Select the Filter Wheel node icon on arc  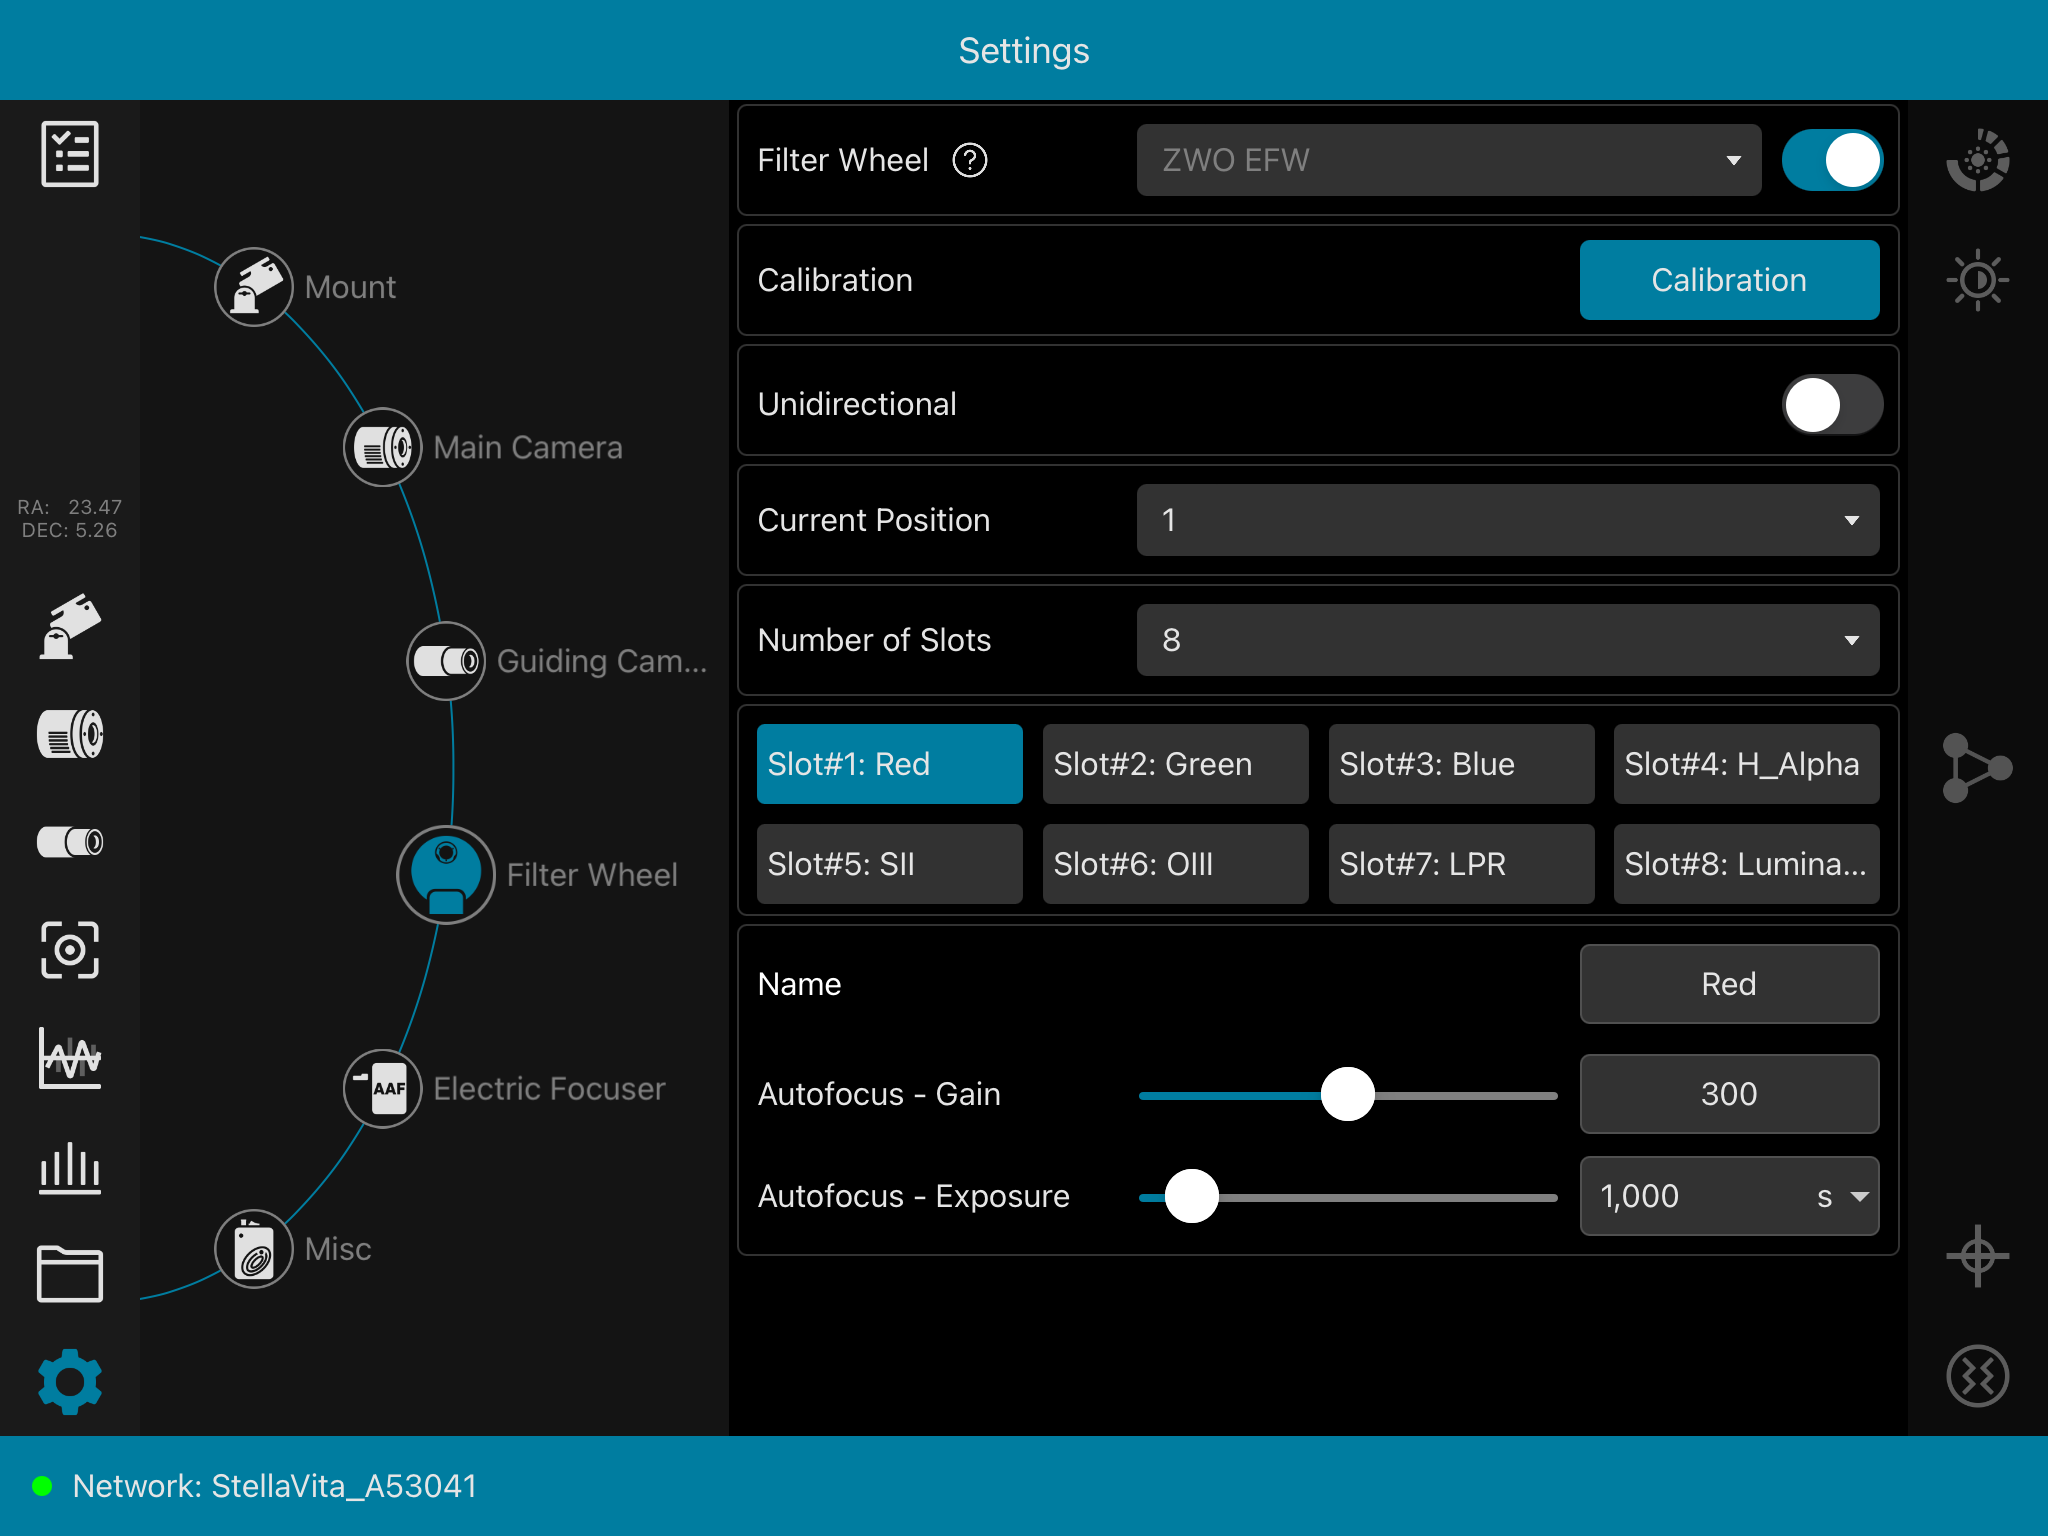tap(446, 875)
